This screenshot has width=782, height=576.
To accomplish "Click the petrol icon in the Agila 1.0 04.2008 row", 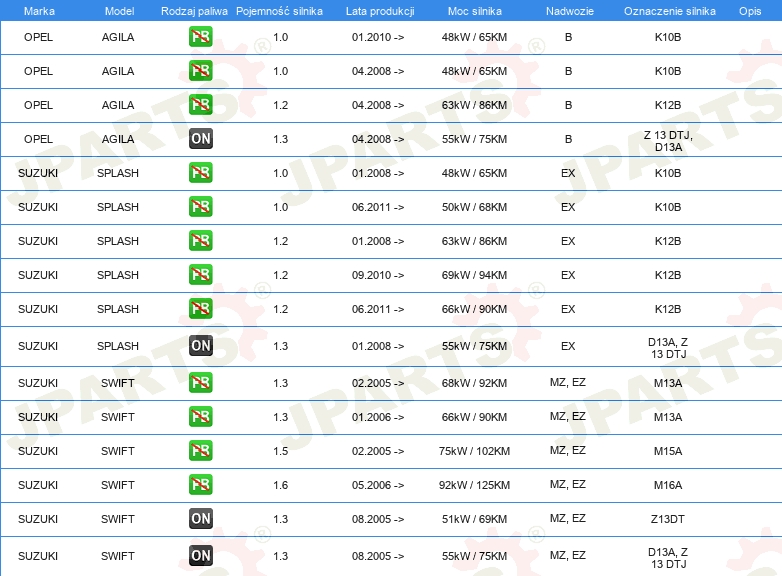I will click(x=200, y=71).
